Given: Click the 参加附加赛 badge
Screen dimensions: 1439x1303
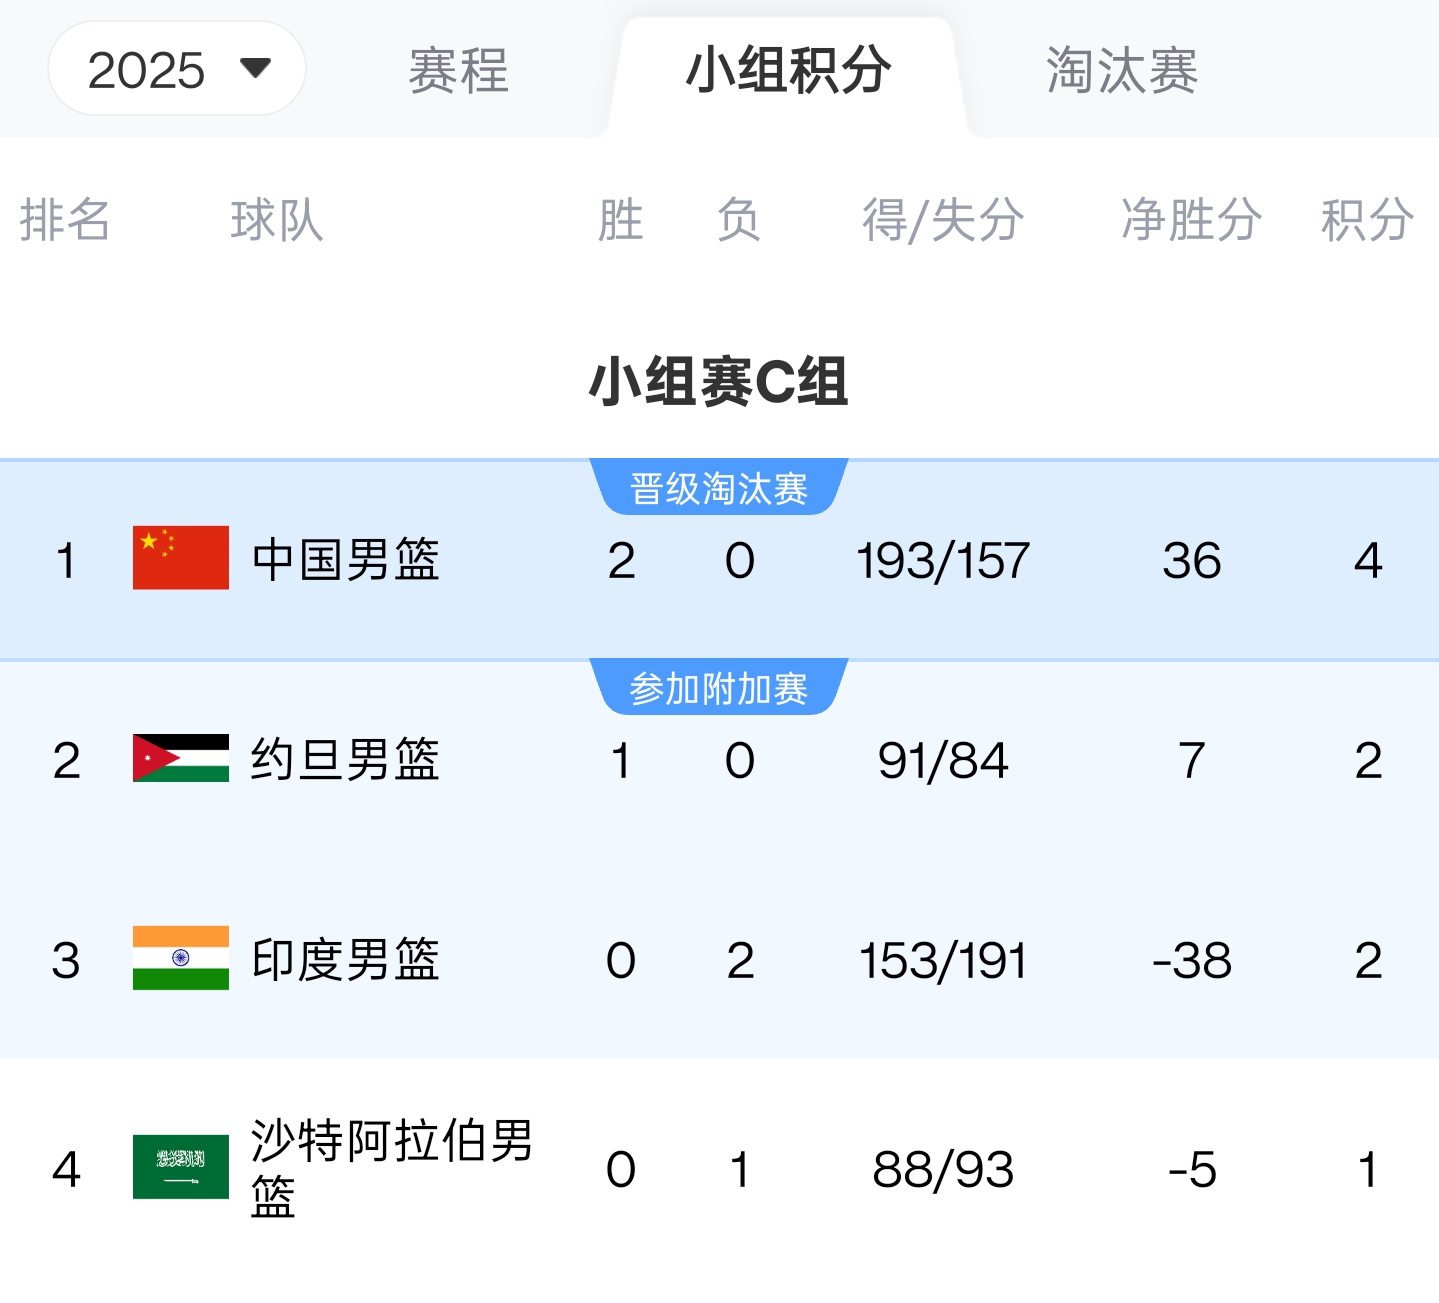Looking at the screenshot, I should pyautogui.click(x=719, y=688).
